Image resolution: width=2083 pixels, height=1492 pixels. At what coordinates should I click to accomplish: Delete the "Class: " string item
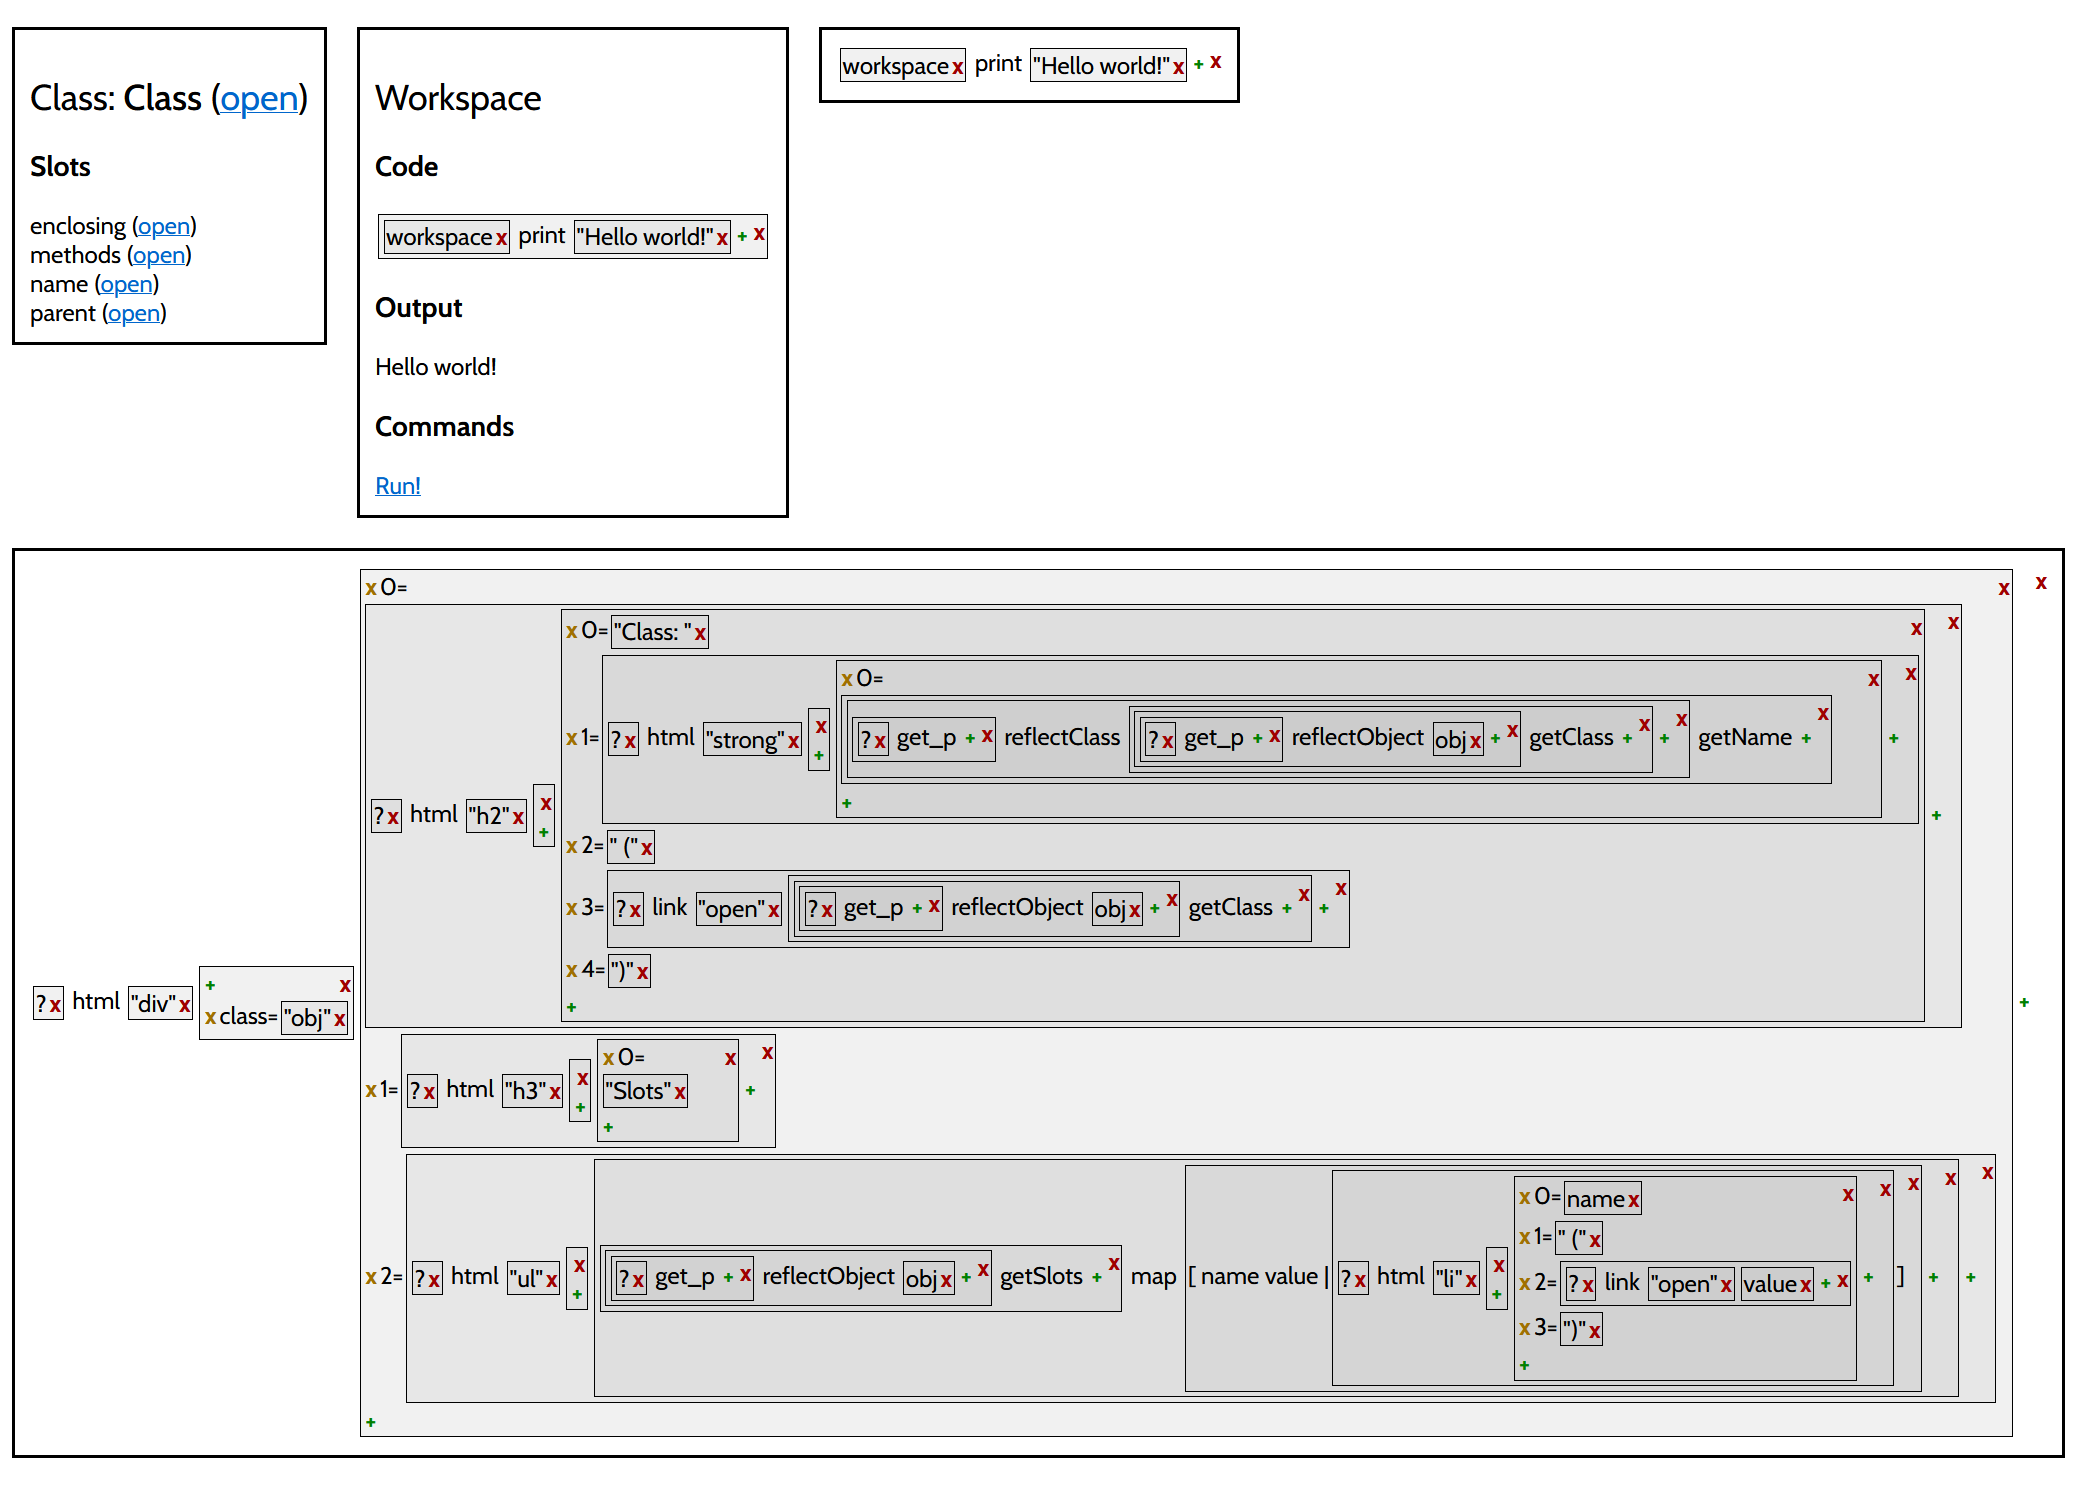tap(700, 633)
